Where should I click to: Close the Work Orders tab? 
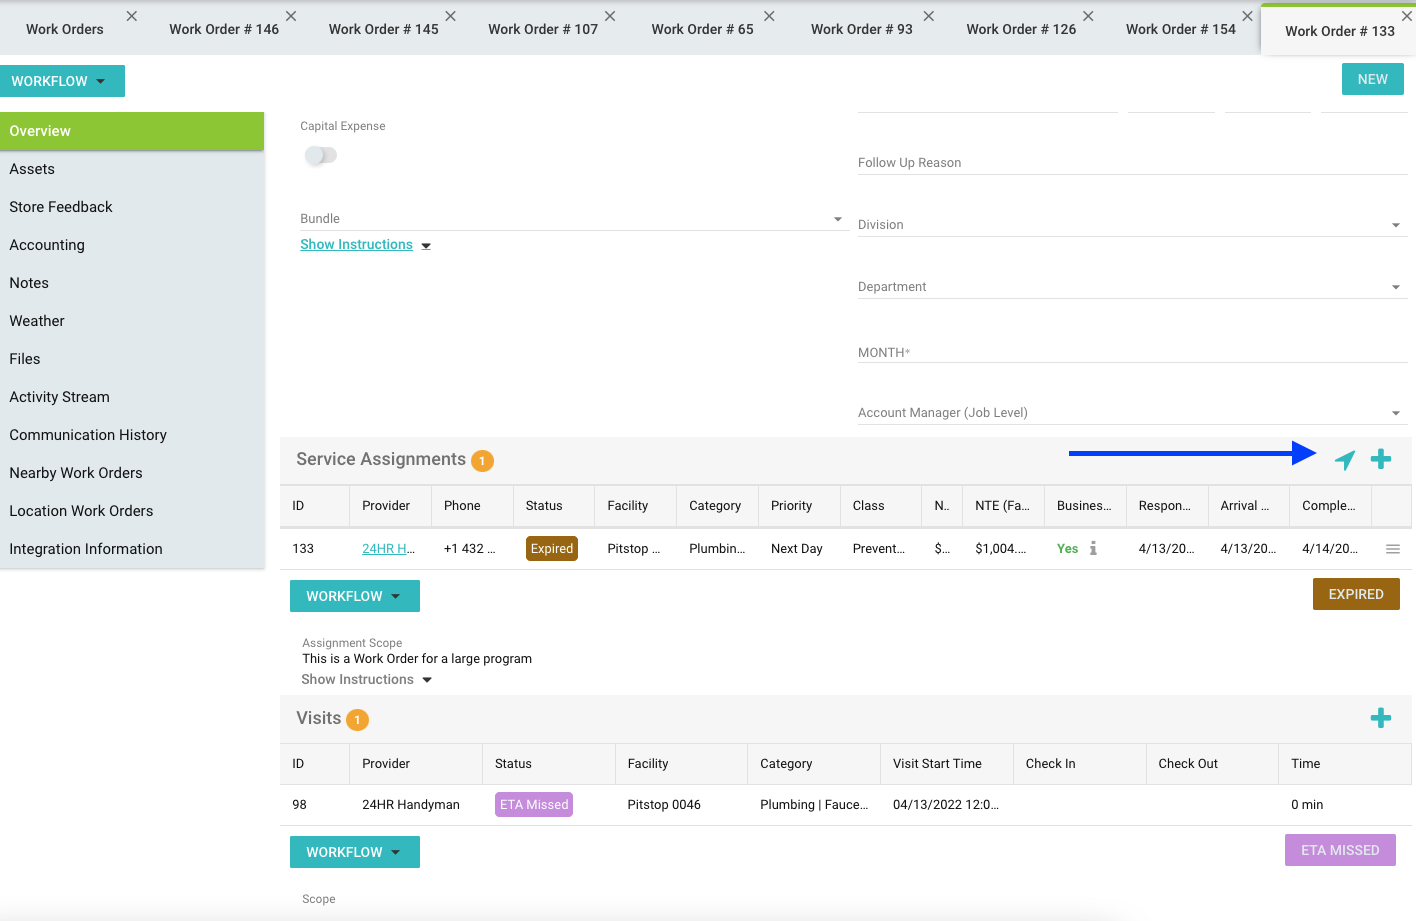132,16
